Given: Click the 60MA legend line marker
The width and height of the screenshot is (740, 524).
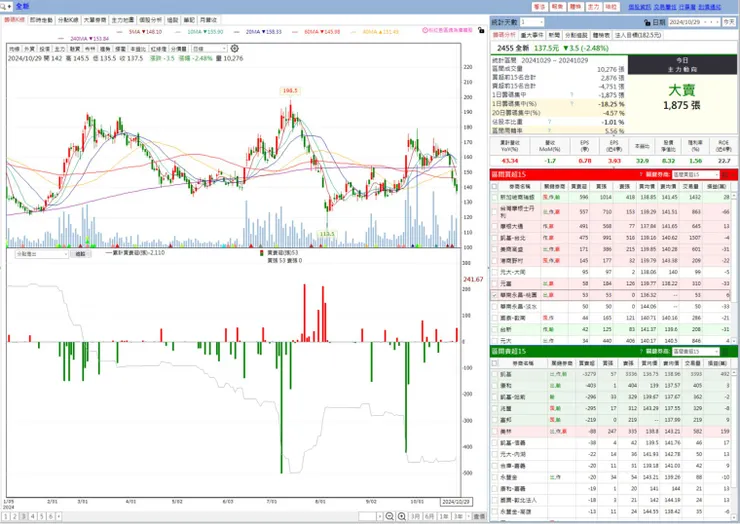Looking at the screenshot, I should [294, 32].
